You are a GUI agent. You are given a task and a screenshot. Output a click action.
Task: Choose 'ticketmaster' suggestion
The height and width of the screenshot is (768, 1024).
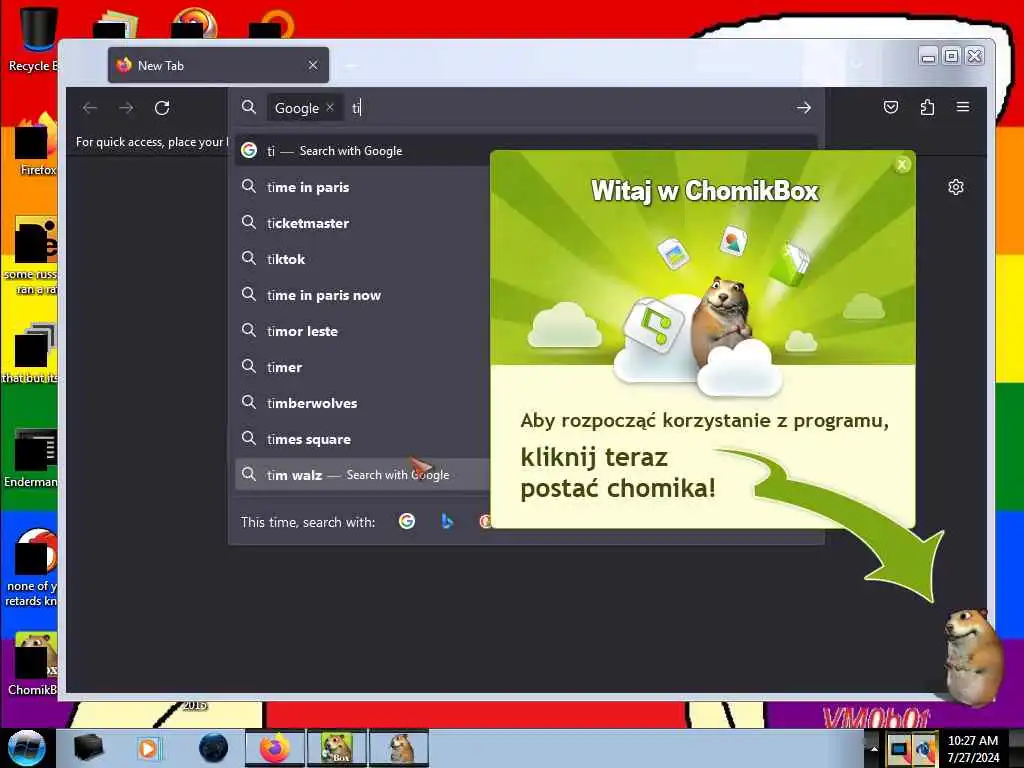coord(362,223)
